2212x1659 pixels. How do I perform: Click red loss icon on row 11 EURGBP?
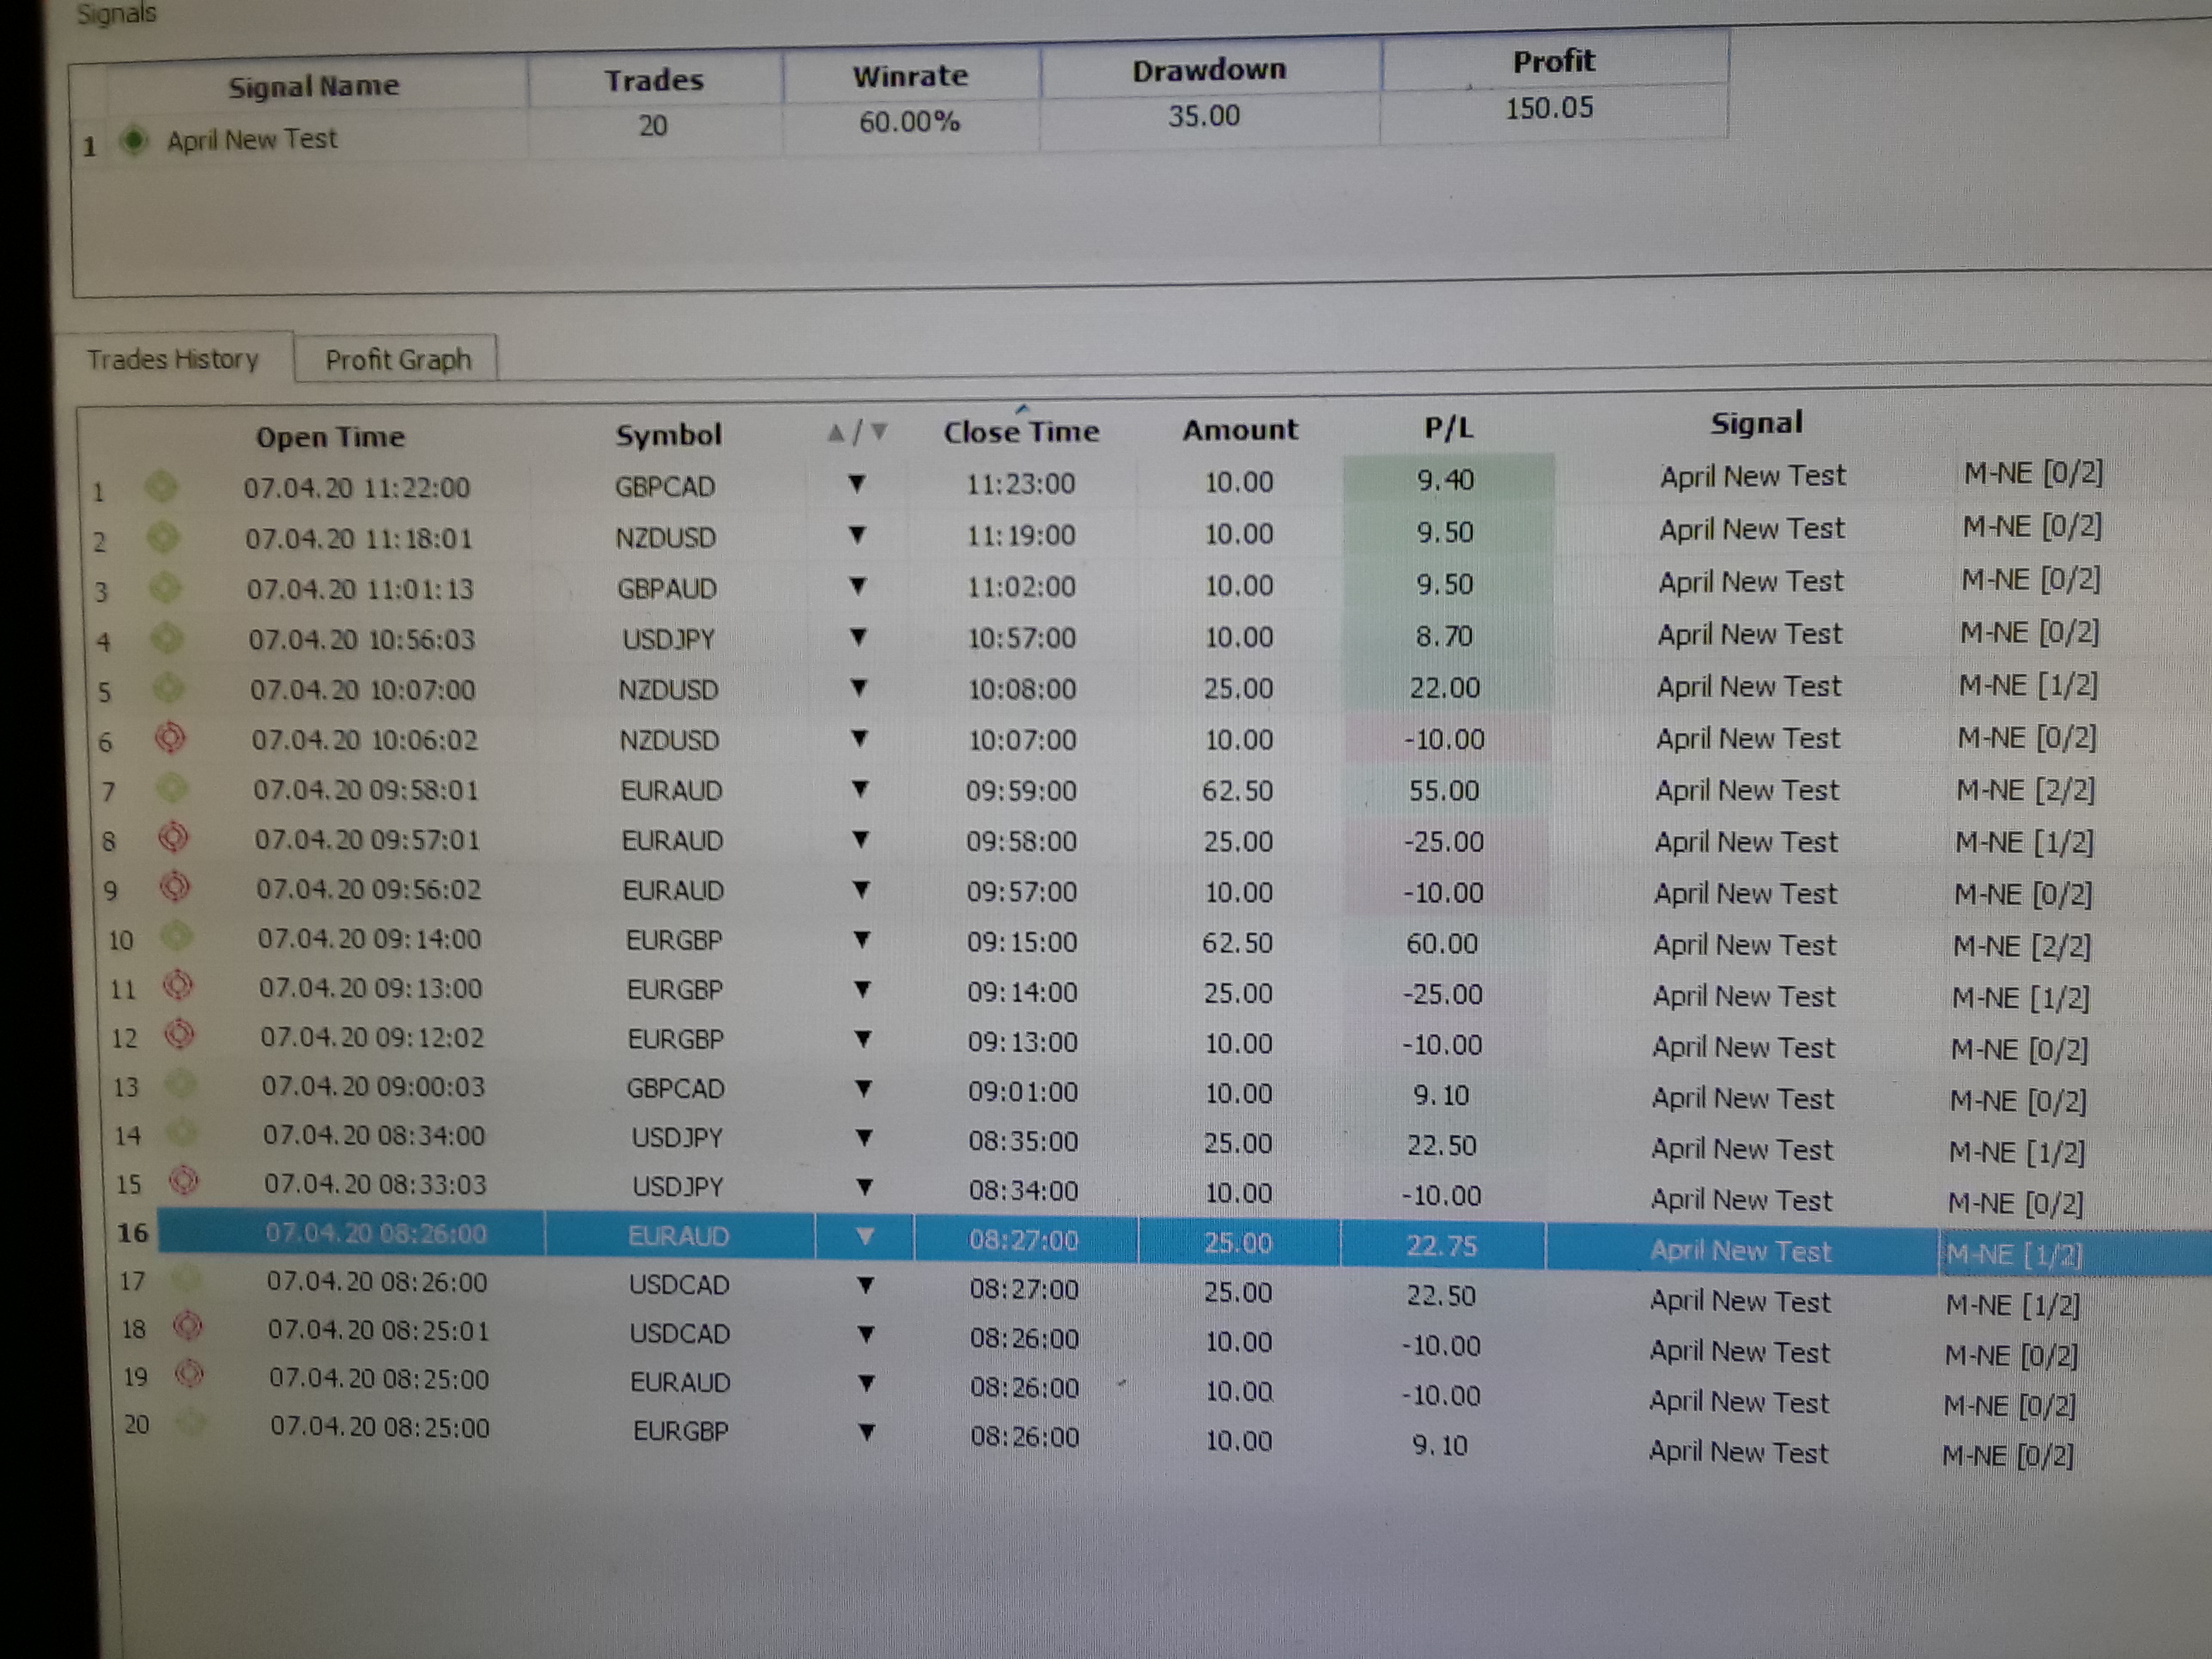coord(177,985)
